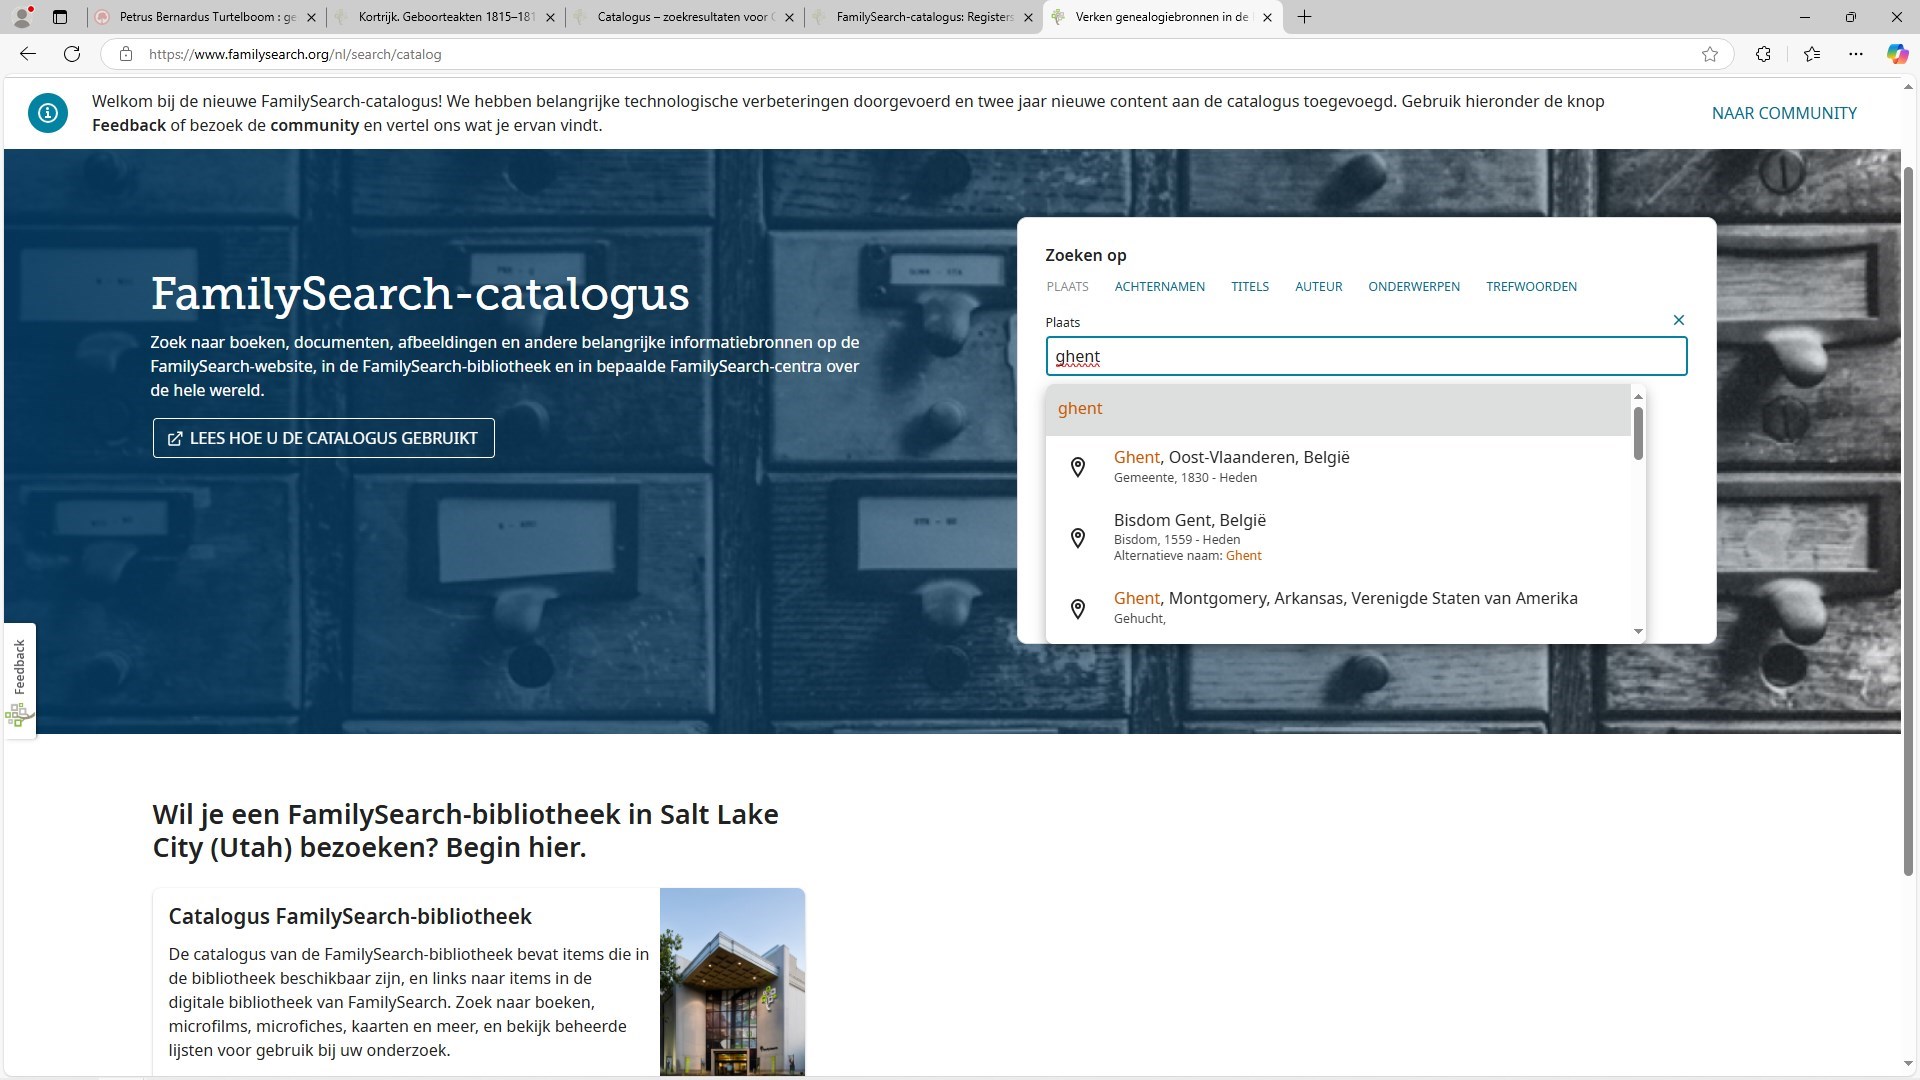
Task: Click the pin icon beside Ghent, Montgomery, Arkansas
Action: click(x=1078, y=609)
